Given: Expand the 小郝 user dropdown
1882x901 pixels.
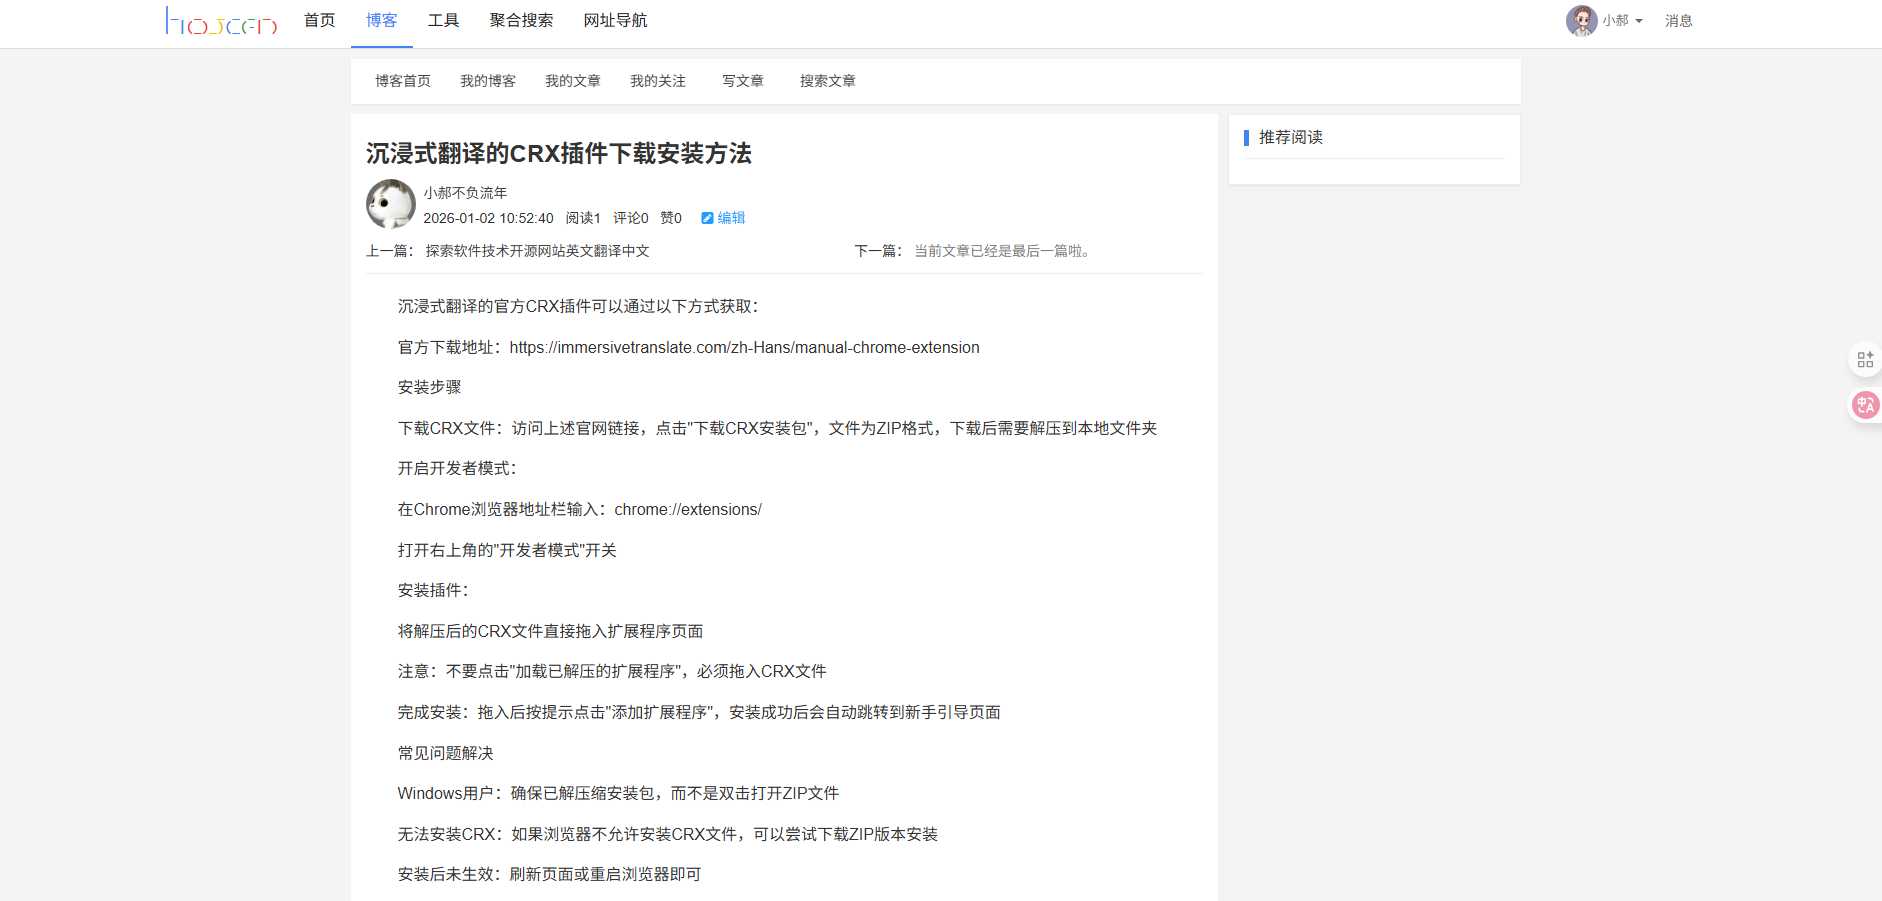Looking at the screenshot, I should point(1622,21).
